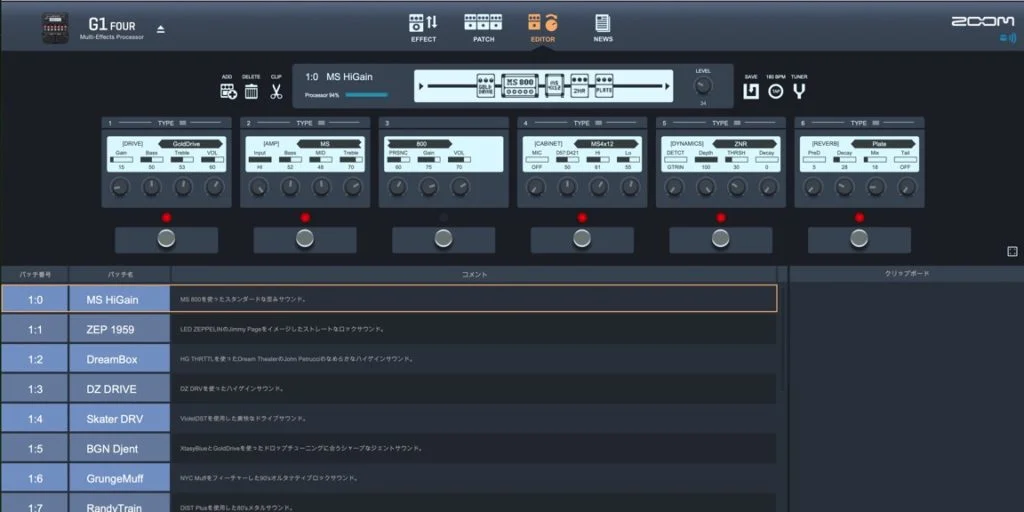Image resolution: width=1024 pixels, height=512 pixels.
Task: Toggle the MS amp footswitch
Action: pyautogui.click(x=305, y=239)
